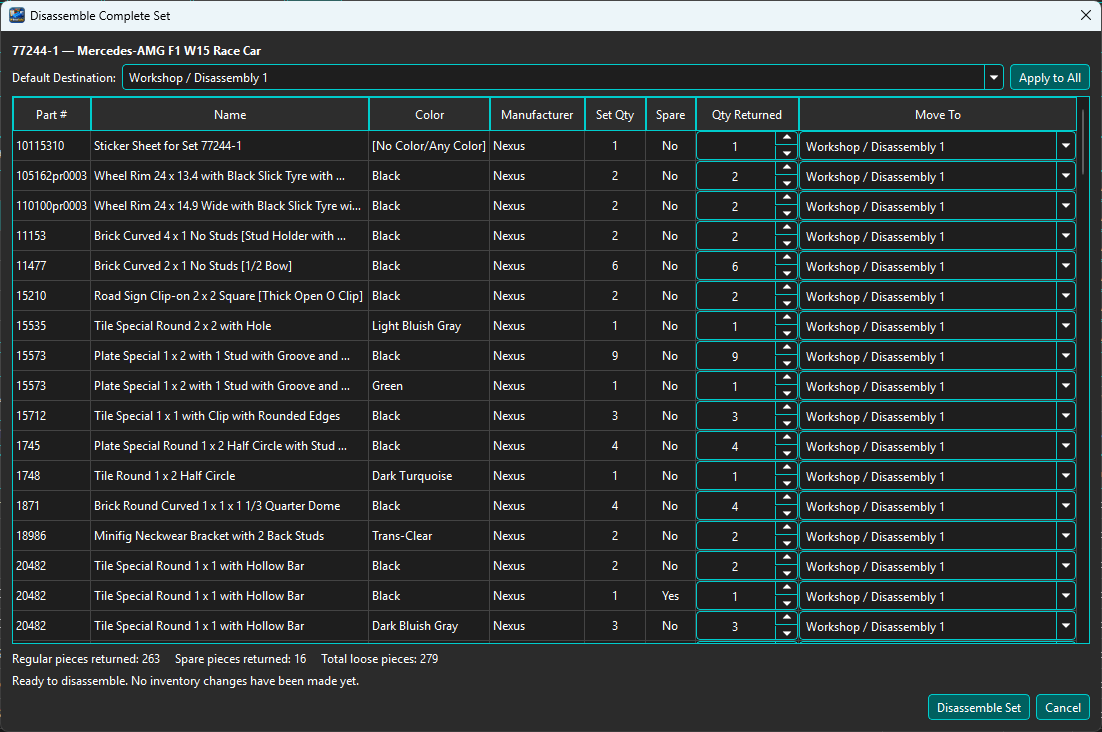Increase quantity for Road Sign Clip-on row
This screenshot has width=1102, height=732.
pos(786,289)
